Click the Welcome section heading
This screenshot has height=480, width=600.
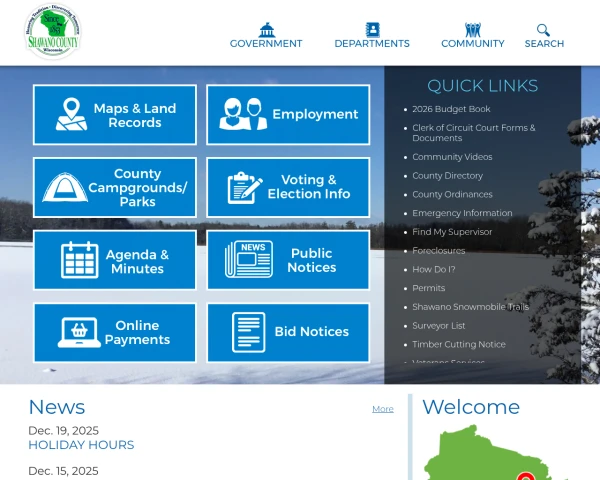click(471, 407)
